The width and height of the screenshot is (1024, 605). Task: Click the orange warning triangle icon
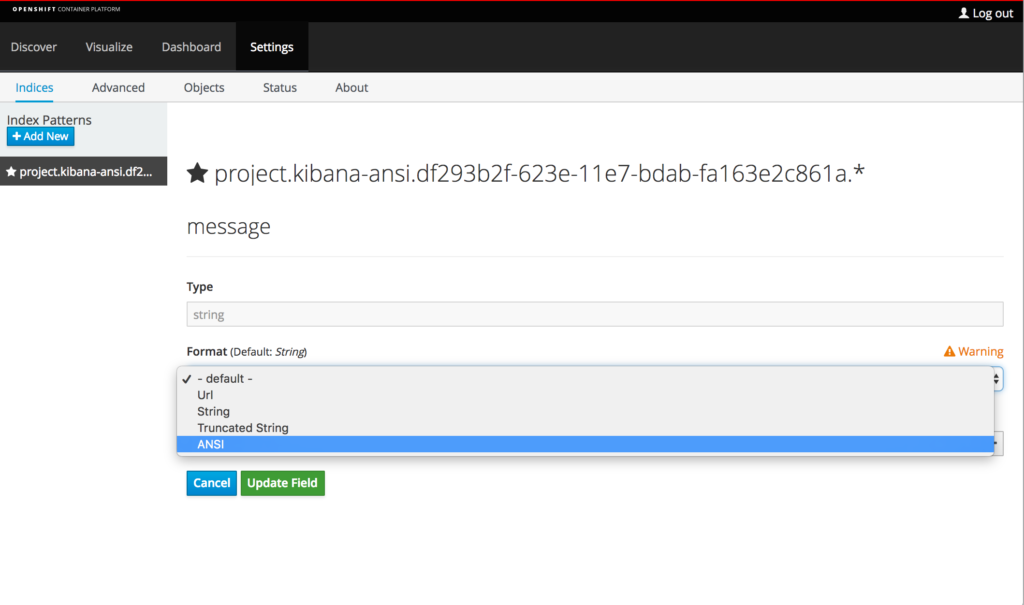(949, 352)
